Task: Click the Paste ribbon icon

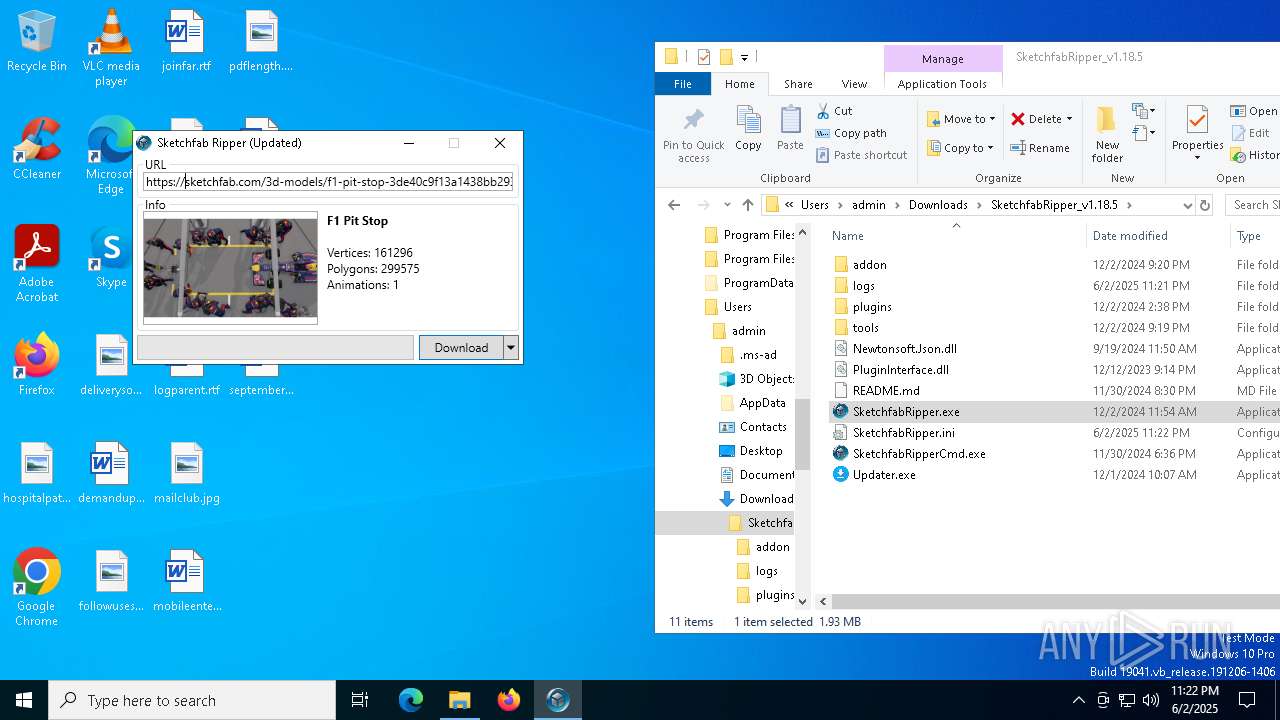Action: point(790,128)
